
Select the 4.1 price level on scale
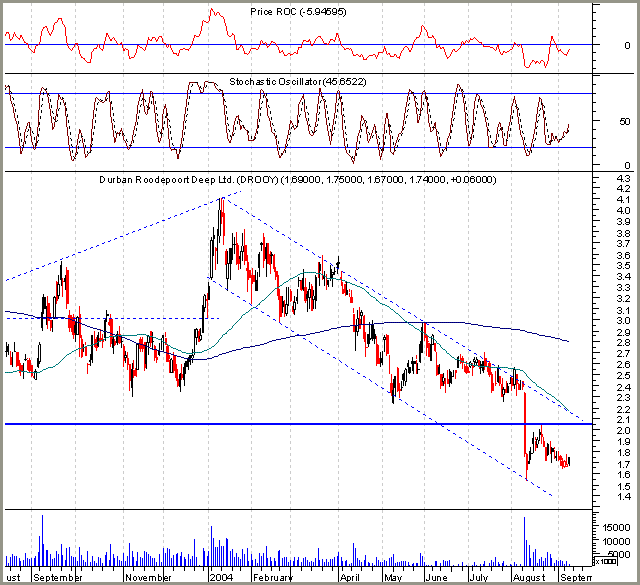pos(612,200)
